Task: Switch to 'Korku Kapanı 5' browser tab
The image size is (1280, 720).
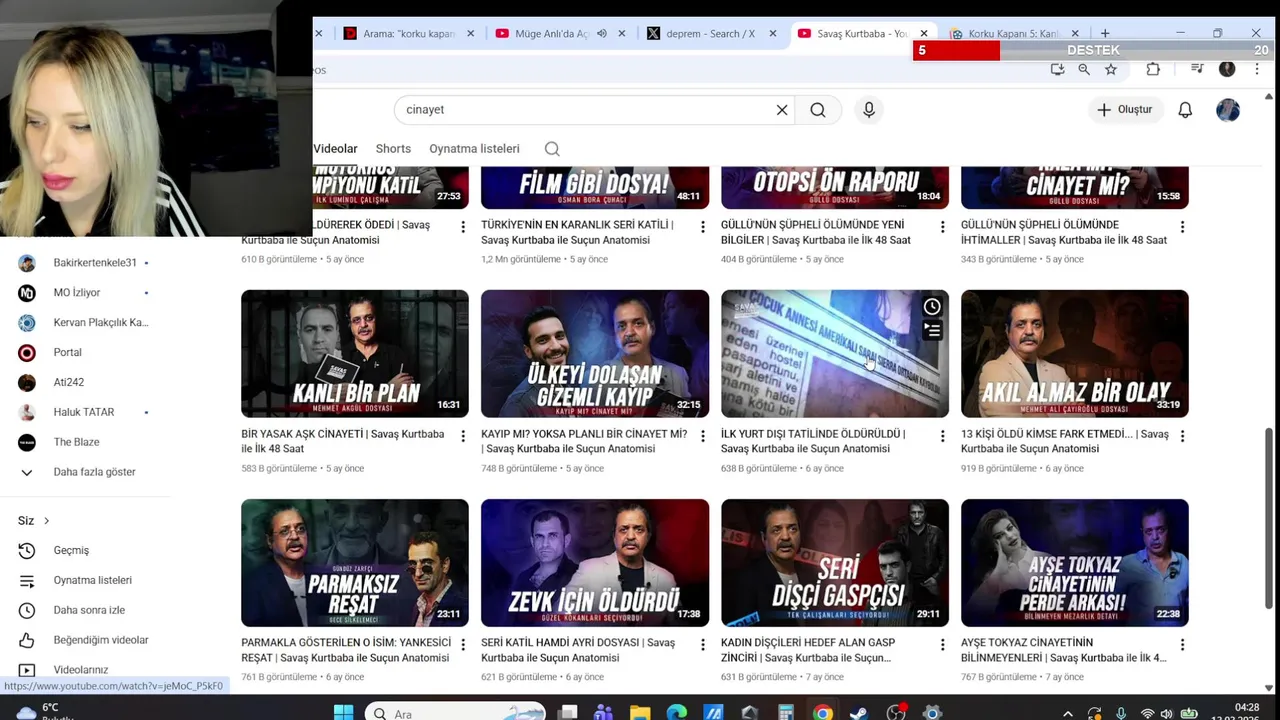Action: coord(1014,34)
